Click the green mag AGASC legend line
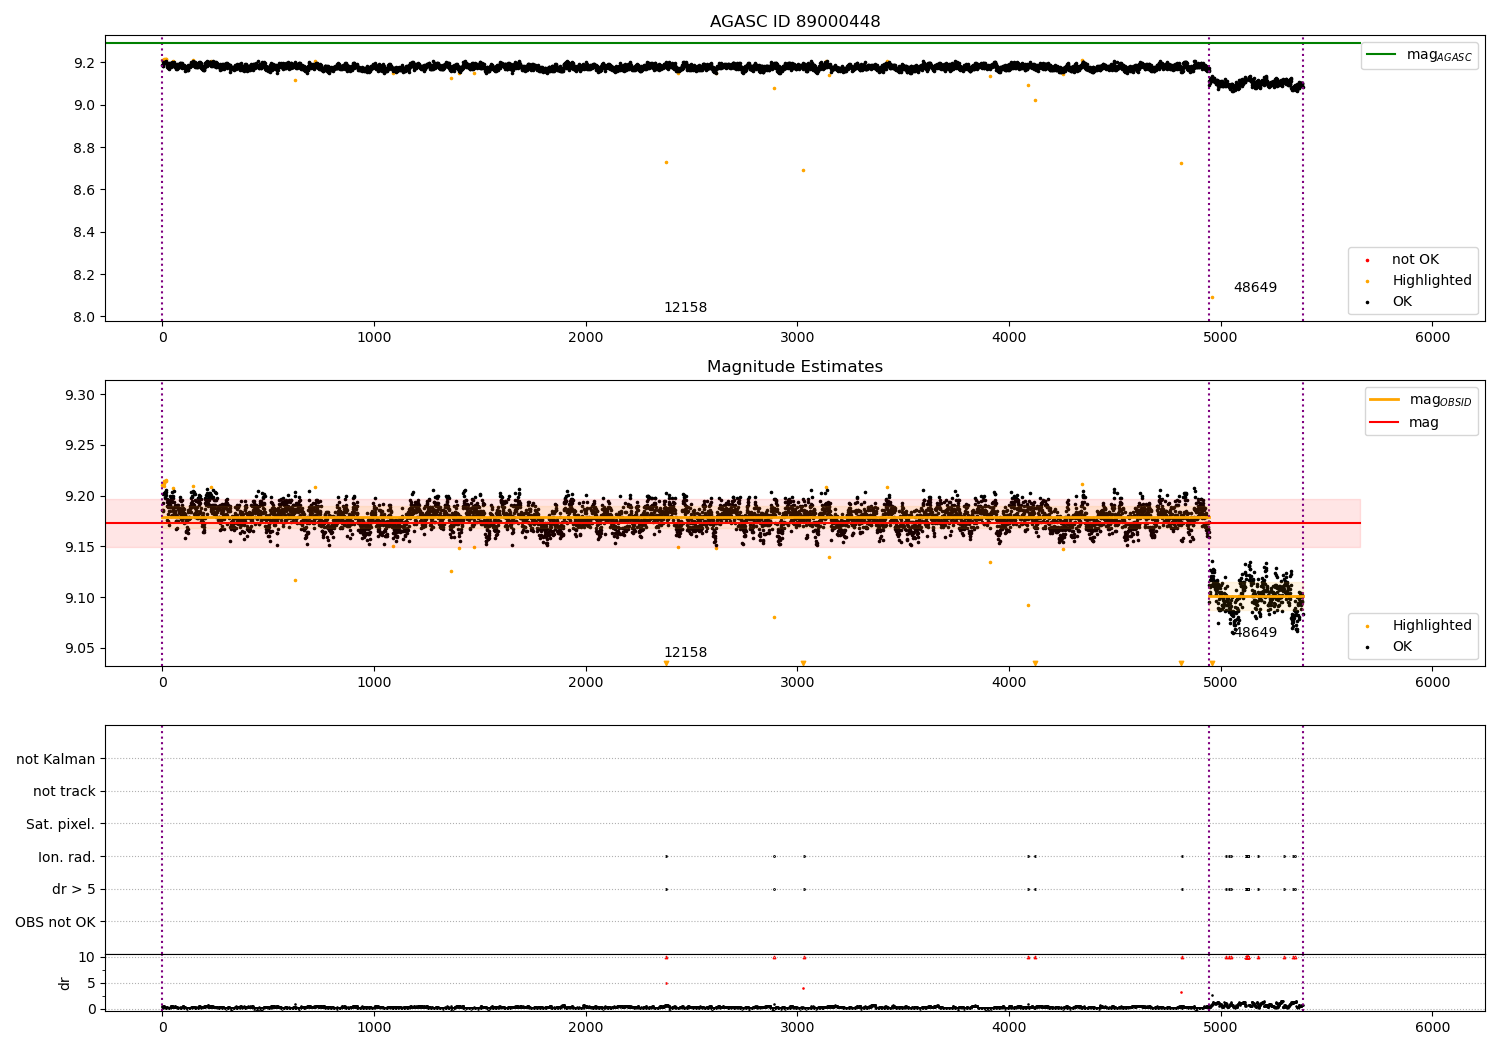The height and width of the screenshot is (1050, 1500). (1382, 55)
